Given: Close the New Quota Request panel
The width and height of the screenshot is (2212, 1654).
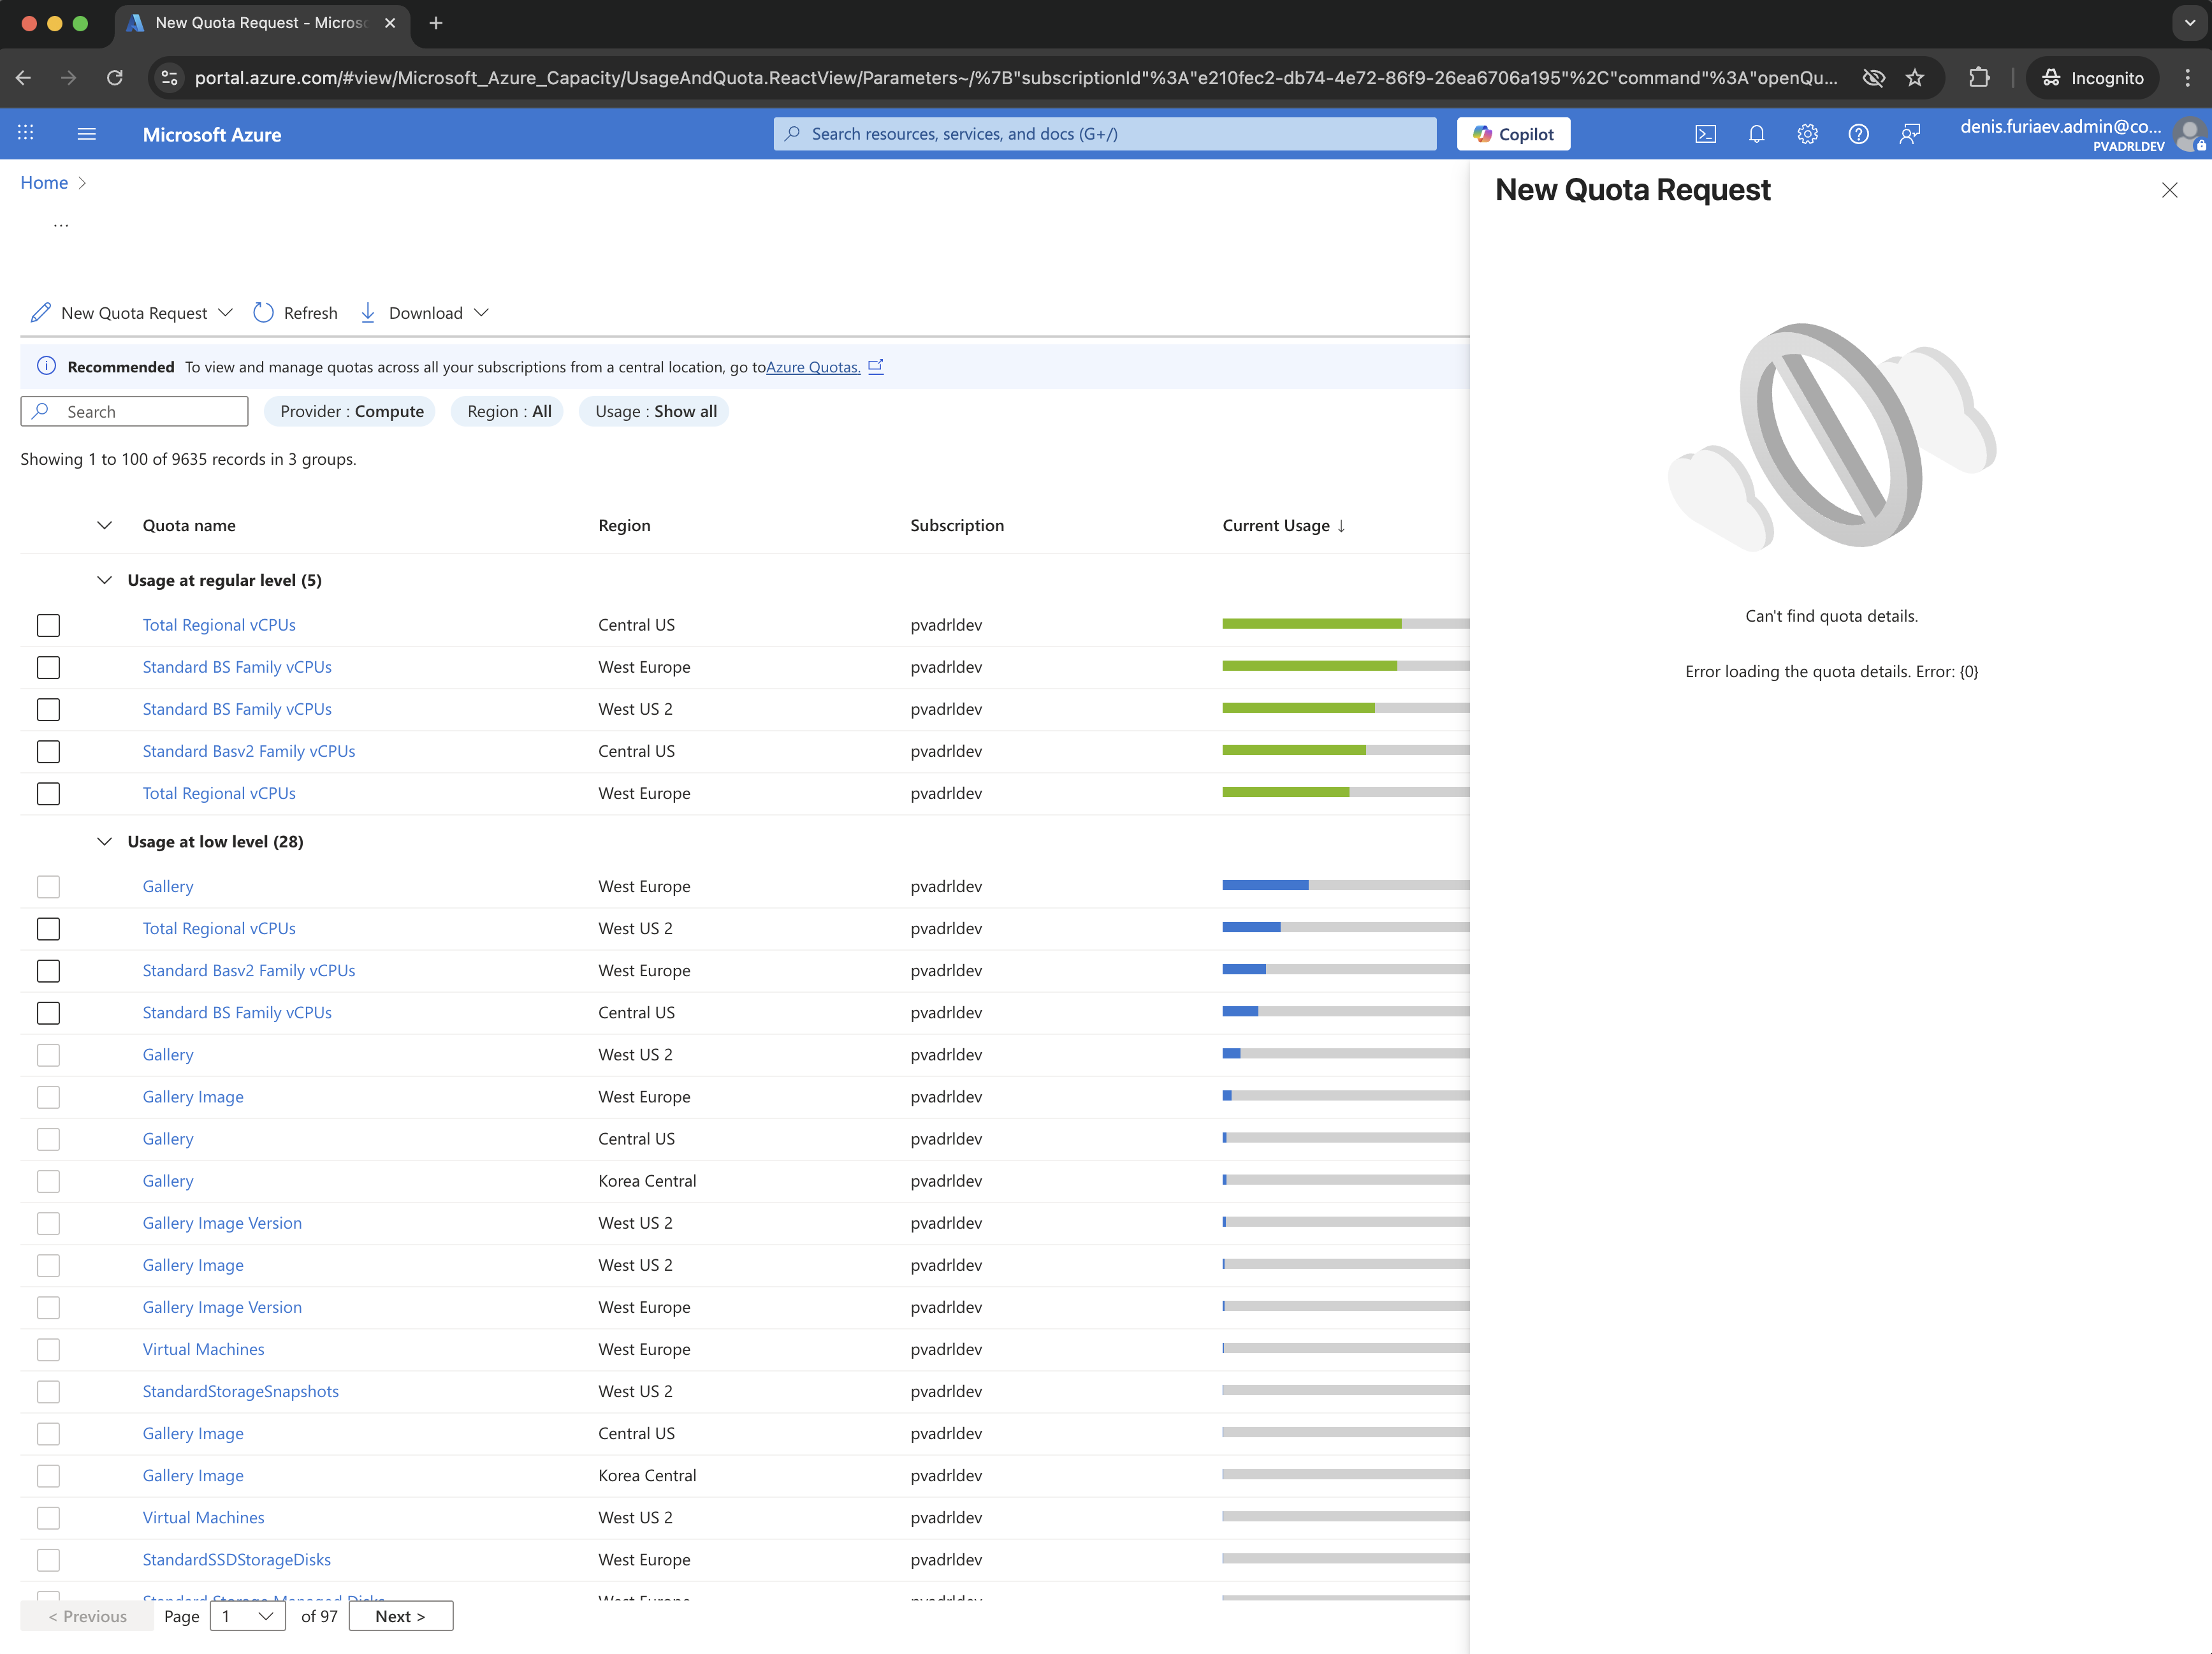Looking at the screenshot, I should click(x=2169, y=190).
